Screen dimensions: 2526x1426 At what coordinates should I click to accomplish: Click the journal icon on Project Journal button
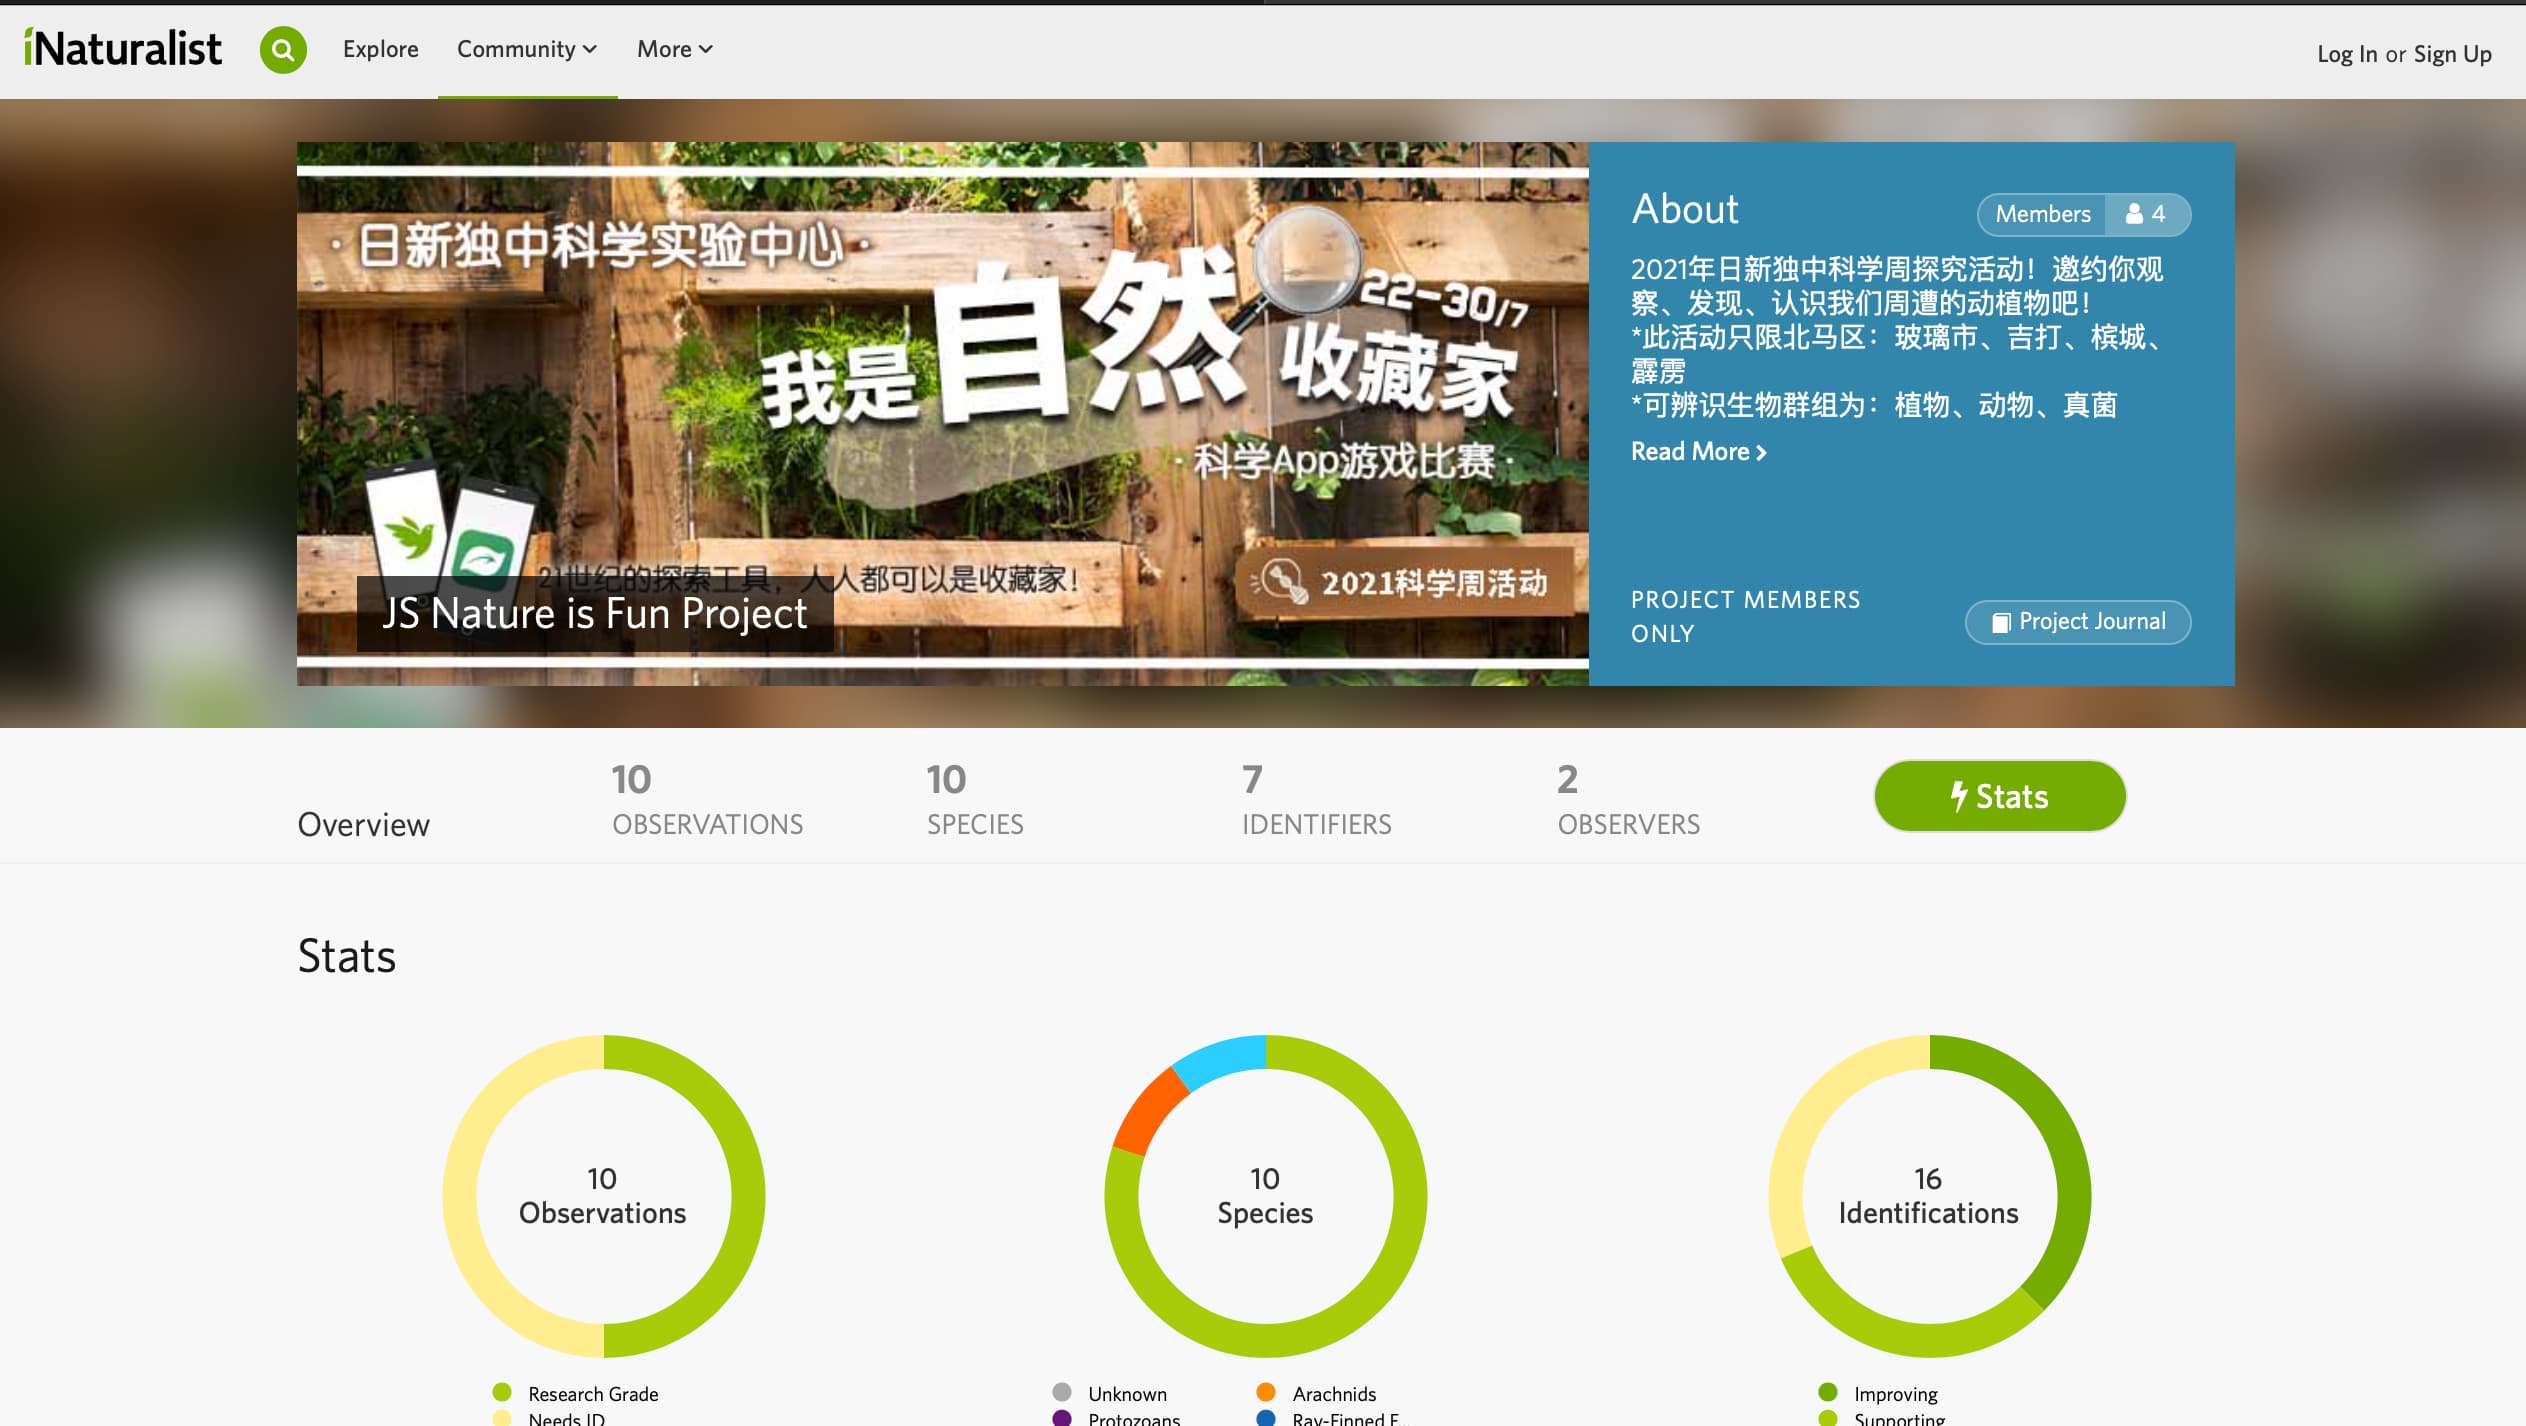(x=2003, y=621)
